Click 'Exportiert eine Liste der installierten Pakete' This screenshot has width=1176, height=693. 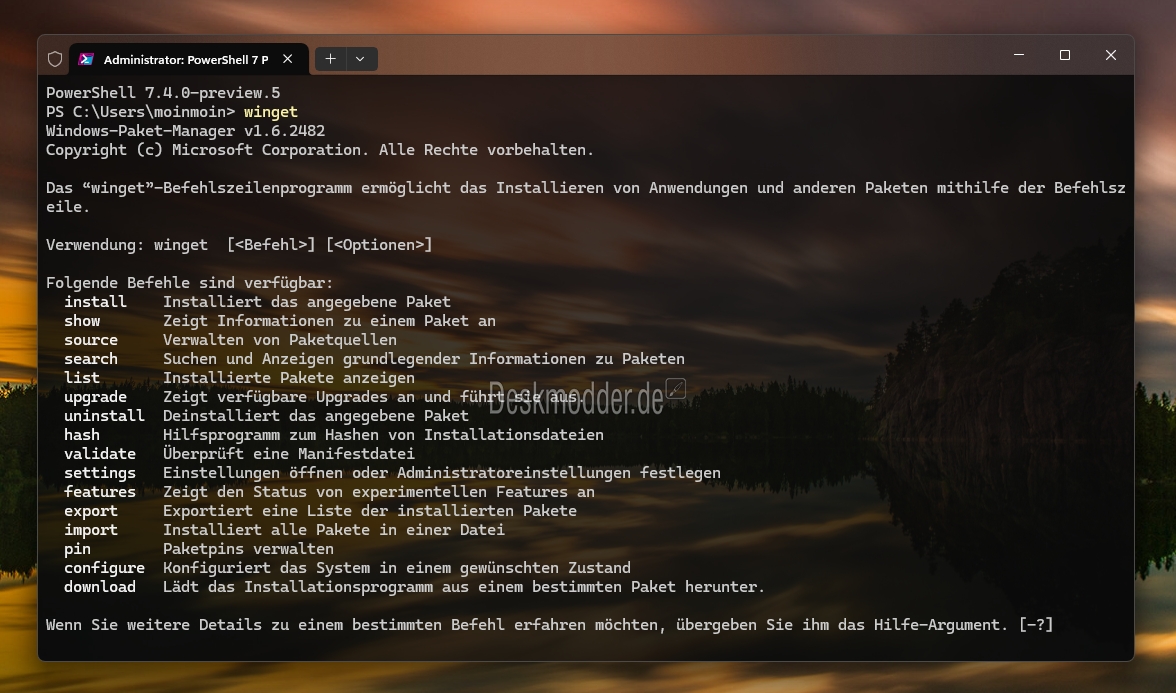coord(370,511)
